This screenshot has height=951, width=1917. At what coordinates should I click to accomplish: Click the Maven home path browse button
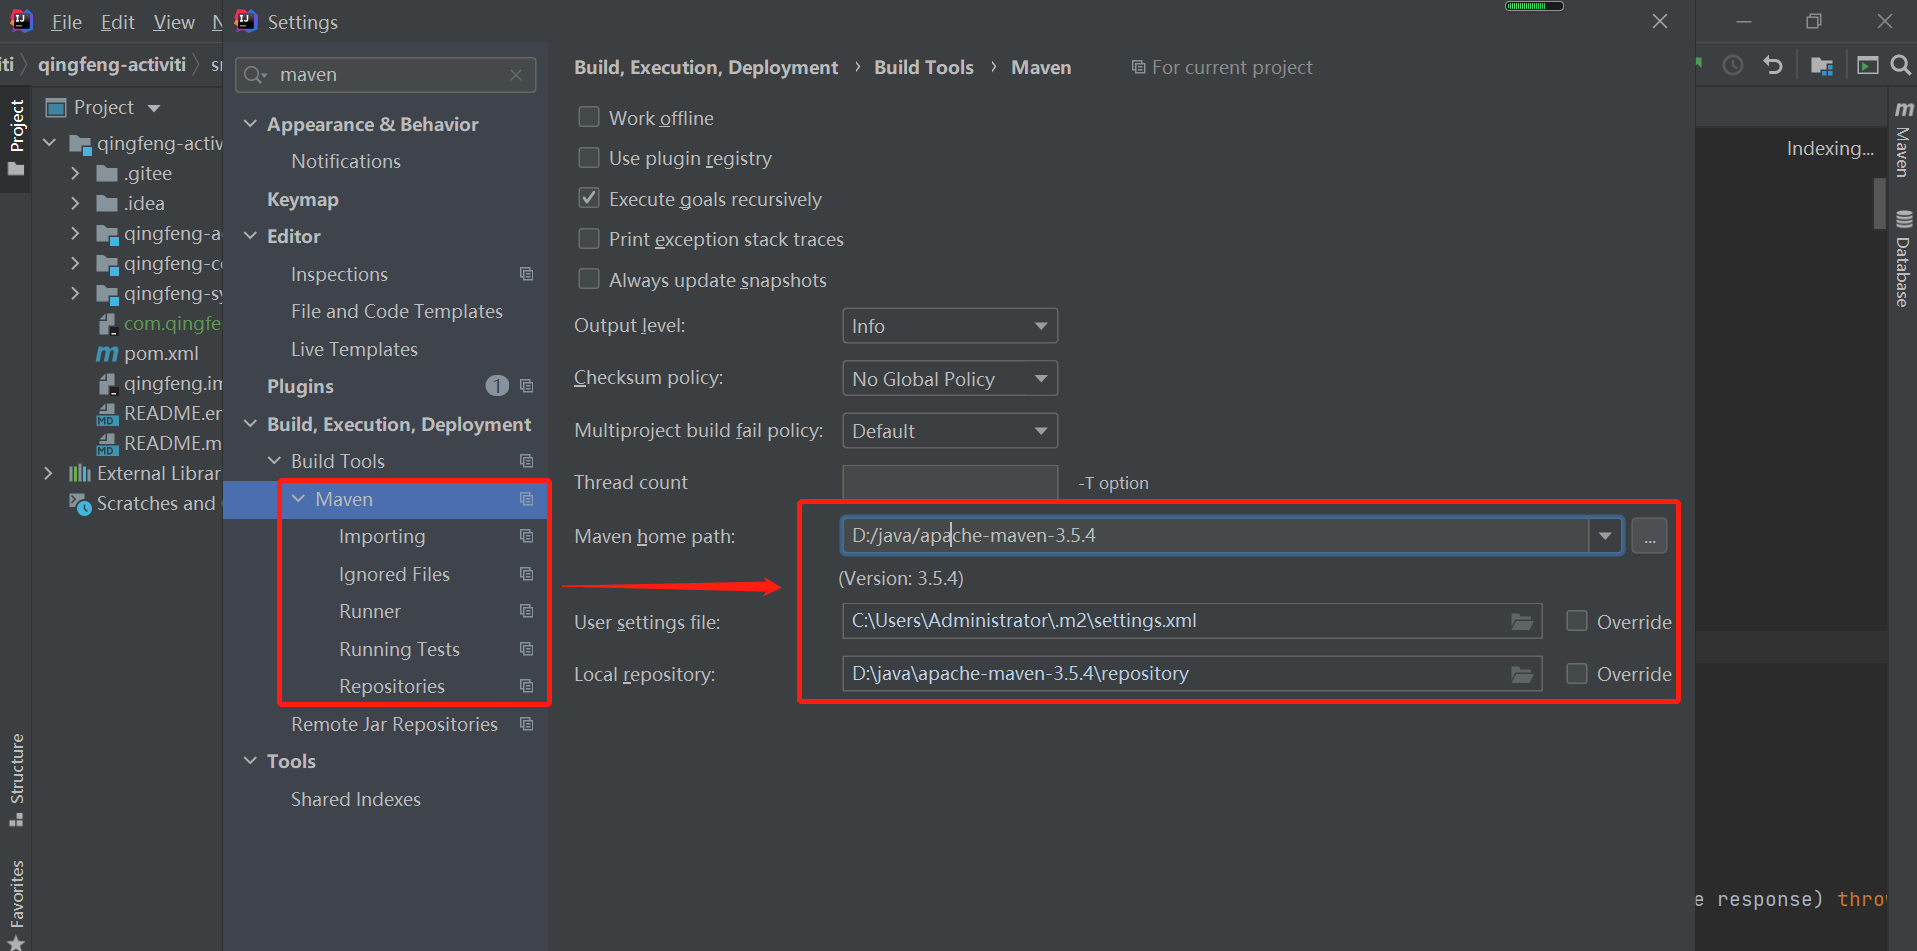[x=1649, y=536]
